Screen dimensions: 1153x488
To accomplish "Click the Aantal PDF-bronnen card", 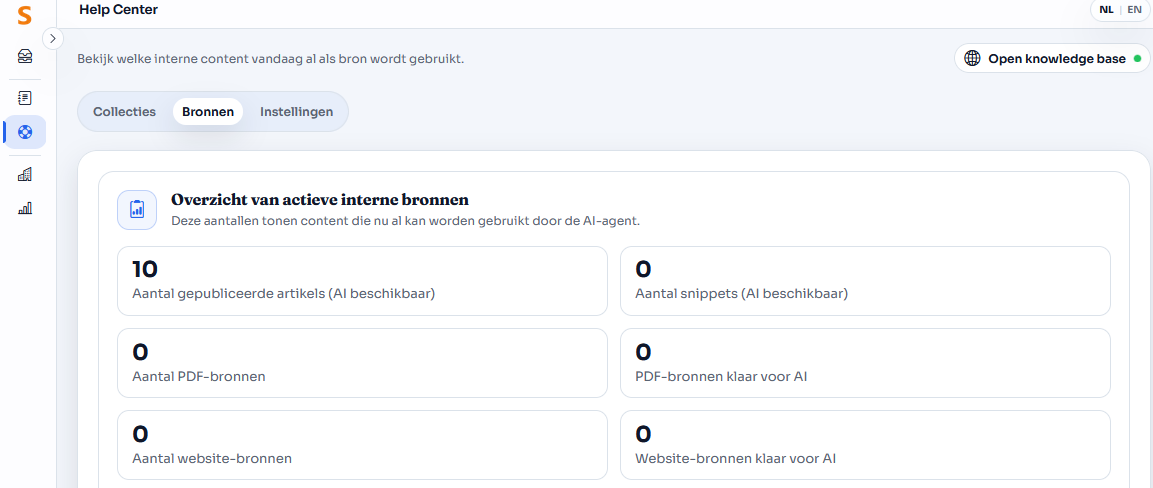I will pyautogui.click(x=363, y=363).
